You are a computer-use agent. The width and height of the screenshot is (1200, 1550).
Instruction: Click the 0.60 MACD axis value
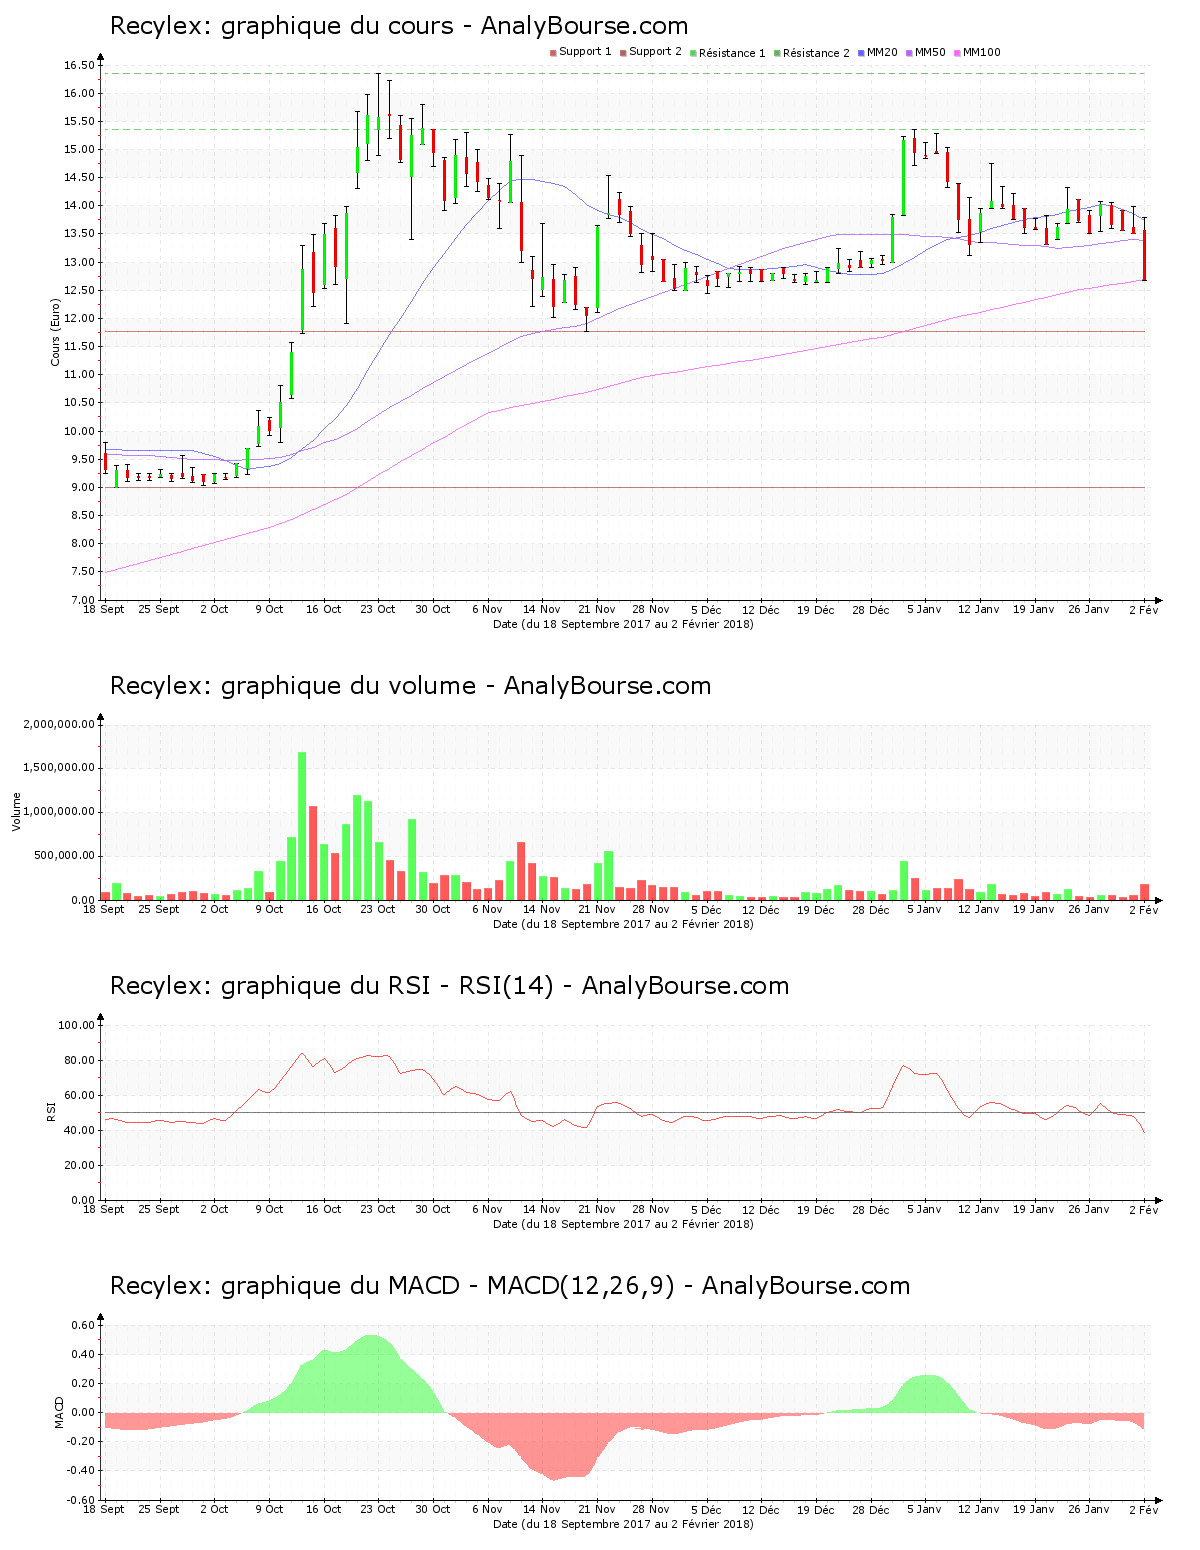point(84,1325)
